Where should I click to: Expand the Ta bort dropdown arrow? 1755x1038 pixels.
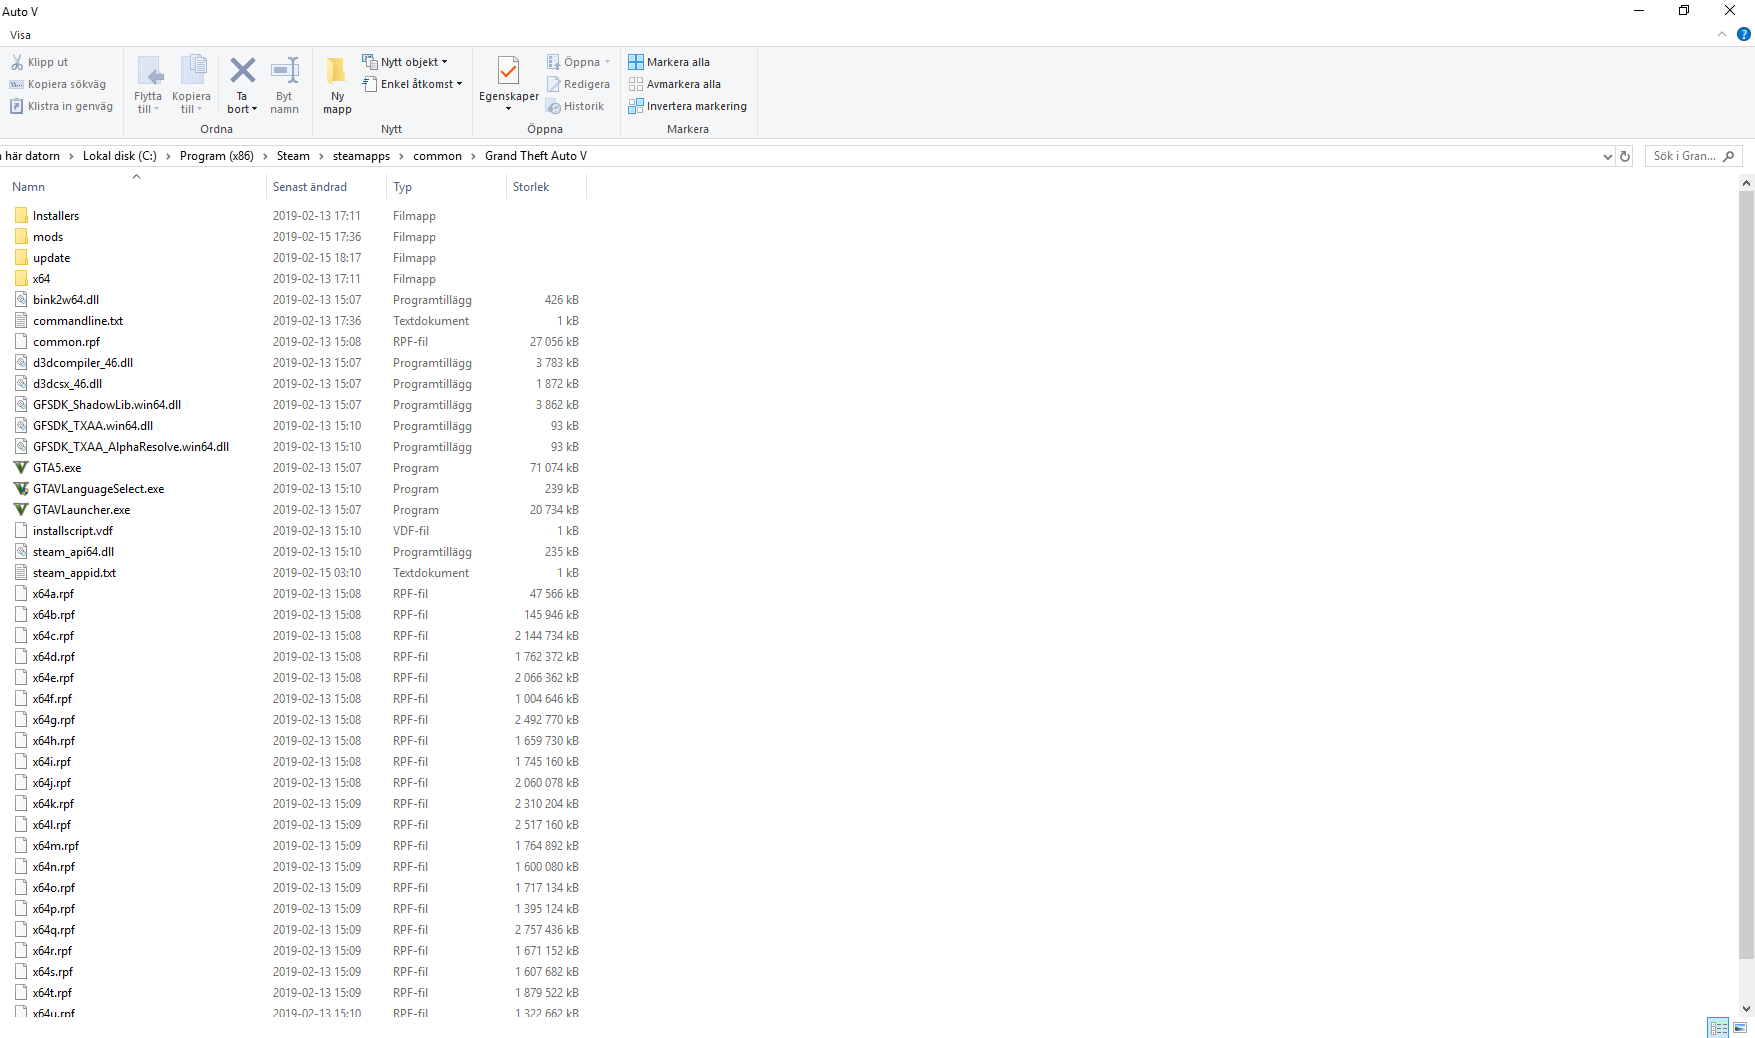click(254, 109)
